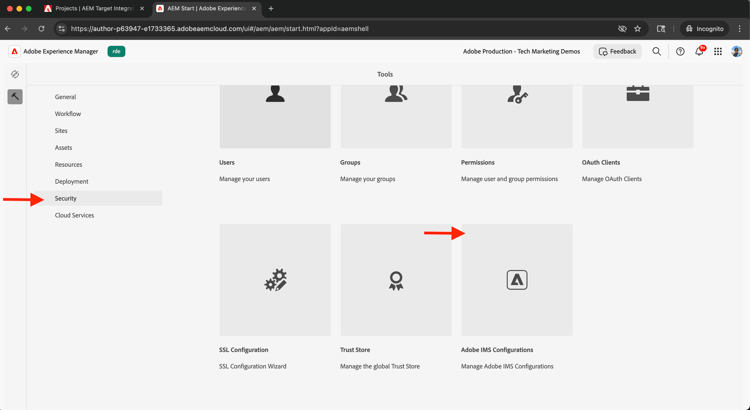Click 'Manage OAuth Clients' description

[x=612, y=179]
